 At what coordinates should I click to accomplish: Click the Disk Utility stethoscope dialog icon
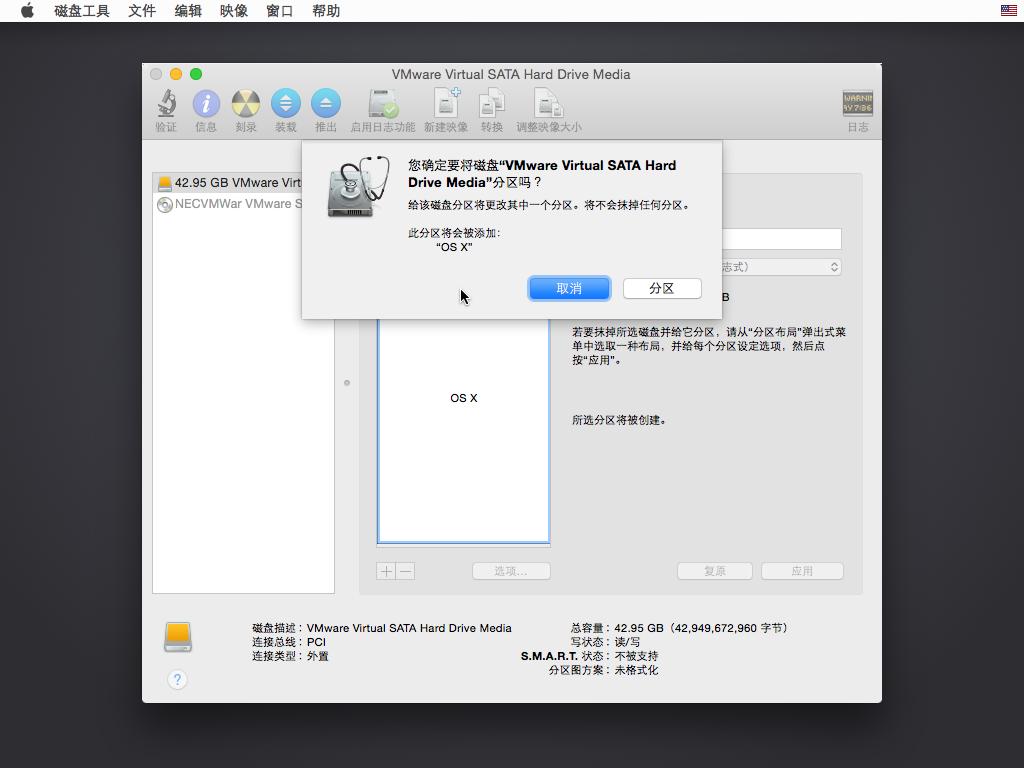tap(358, 186)
